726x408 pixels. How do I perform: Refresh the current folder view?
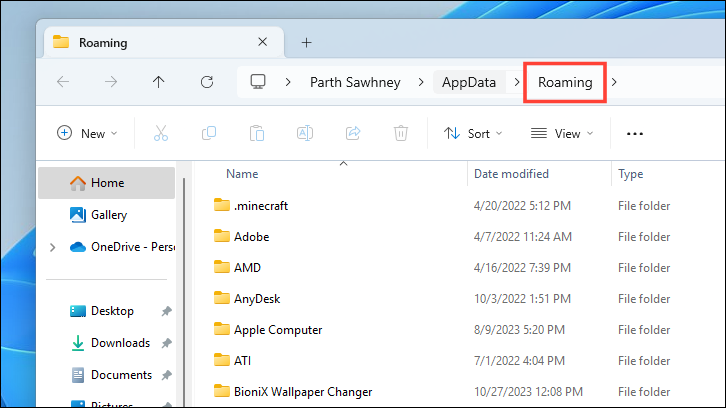(207, 82)
